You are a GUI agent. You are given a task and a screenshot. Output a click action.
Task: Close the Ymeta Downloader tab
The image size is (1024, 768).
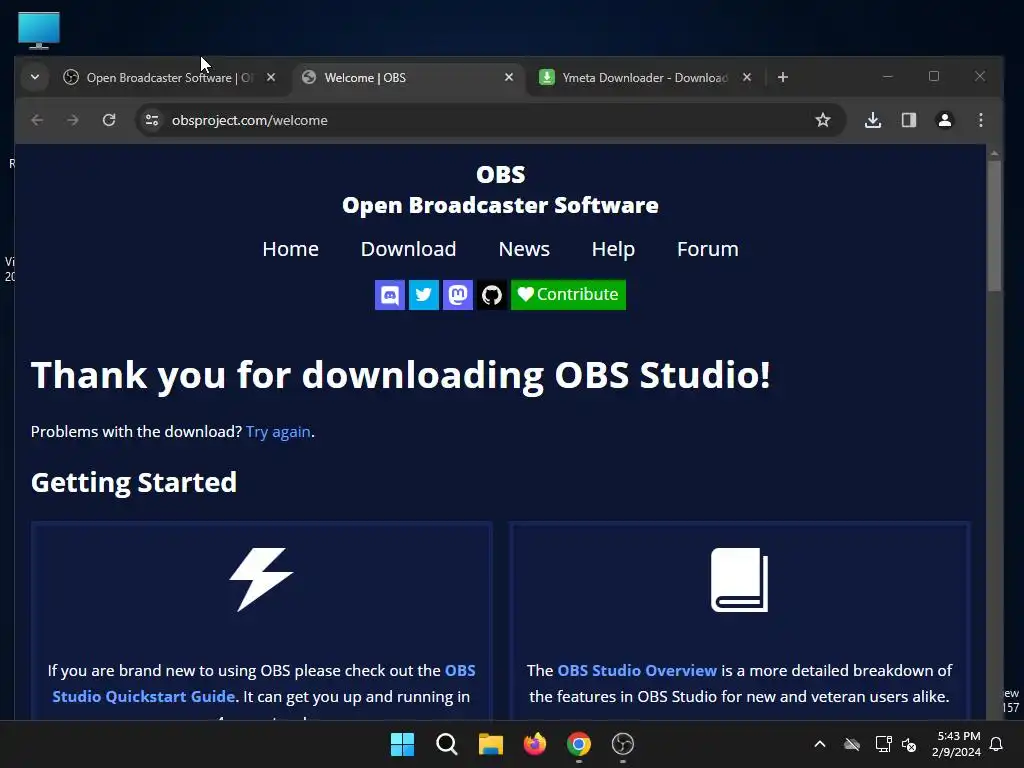tap(746, 77)
